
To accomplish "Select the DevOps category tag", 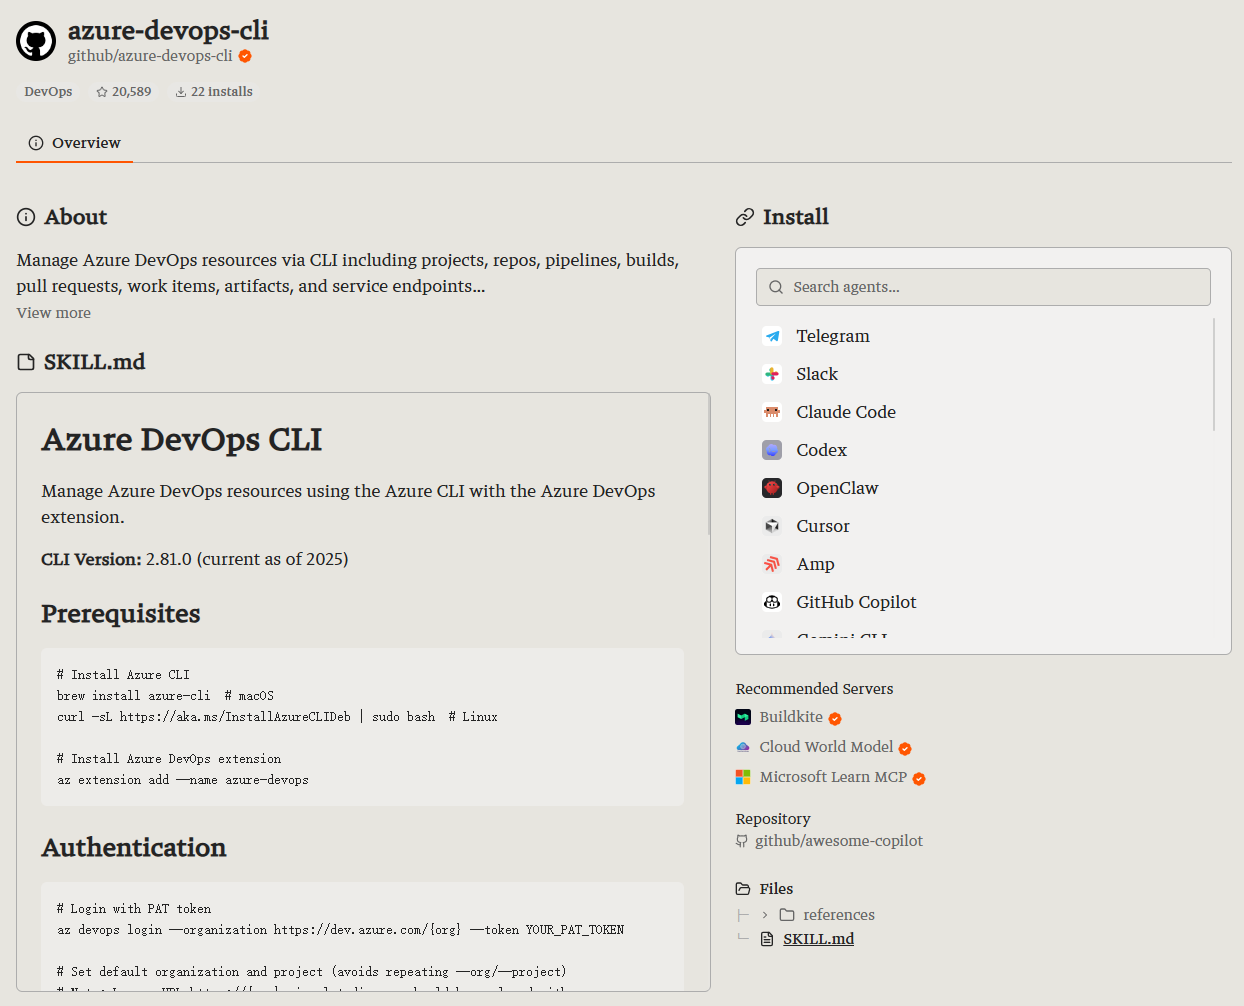I will [48, 92].
